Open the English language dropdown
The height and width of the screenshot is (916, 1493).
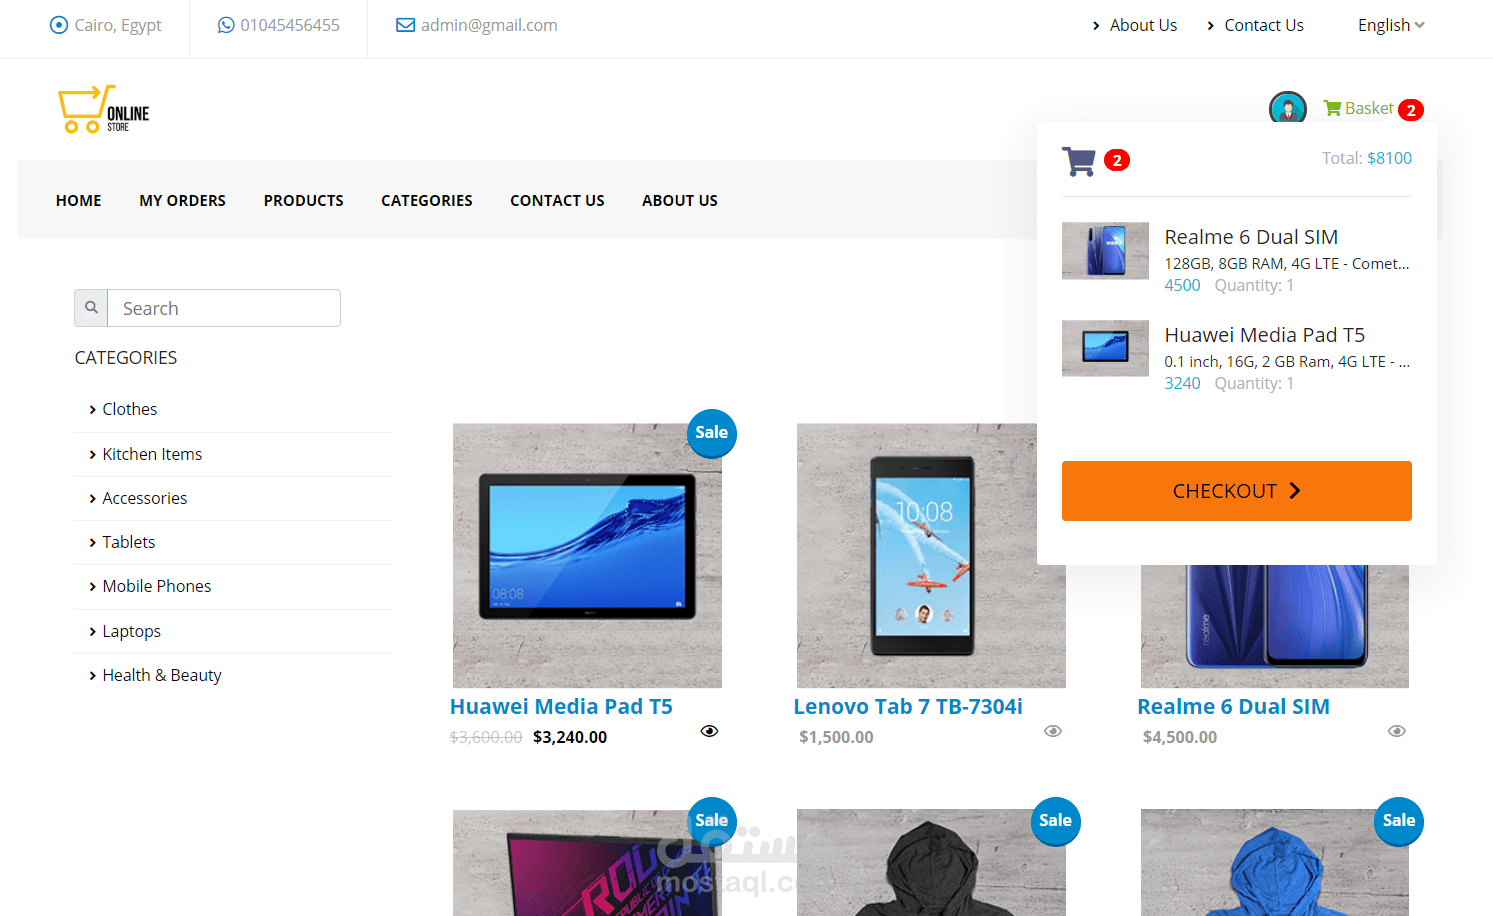tap(1390, 24)
